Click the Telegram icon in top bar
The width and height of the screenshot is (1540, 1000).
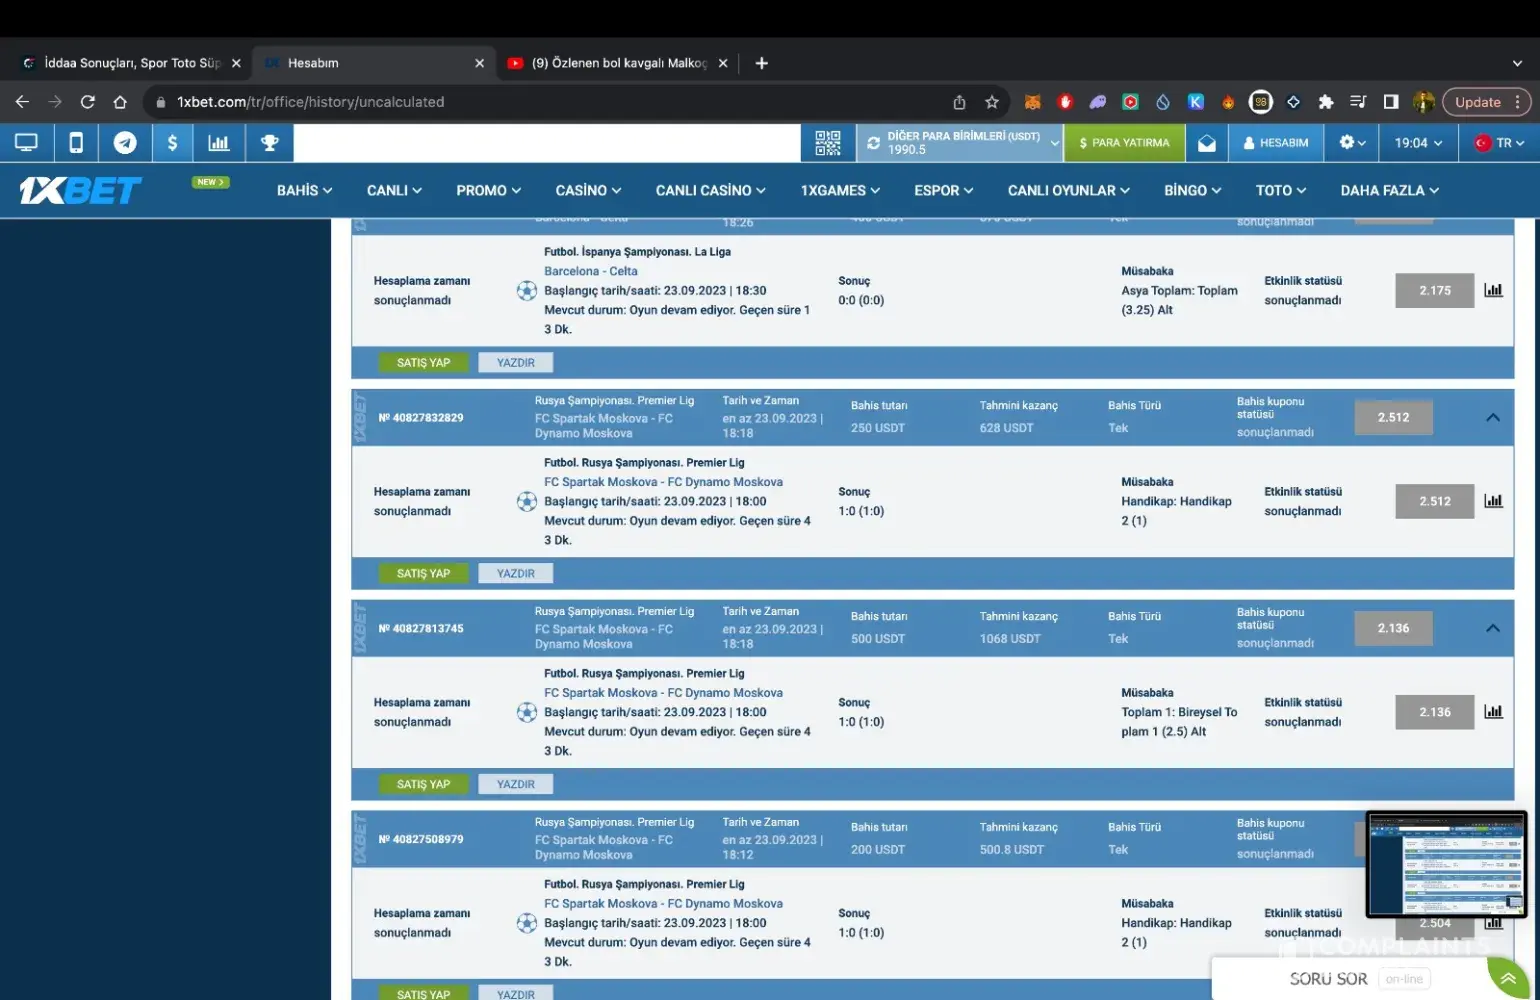pos(125,143)
